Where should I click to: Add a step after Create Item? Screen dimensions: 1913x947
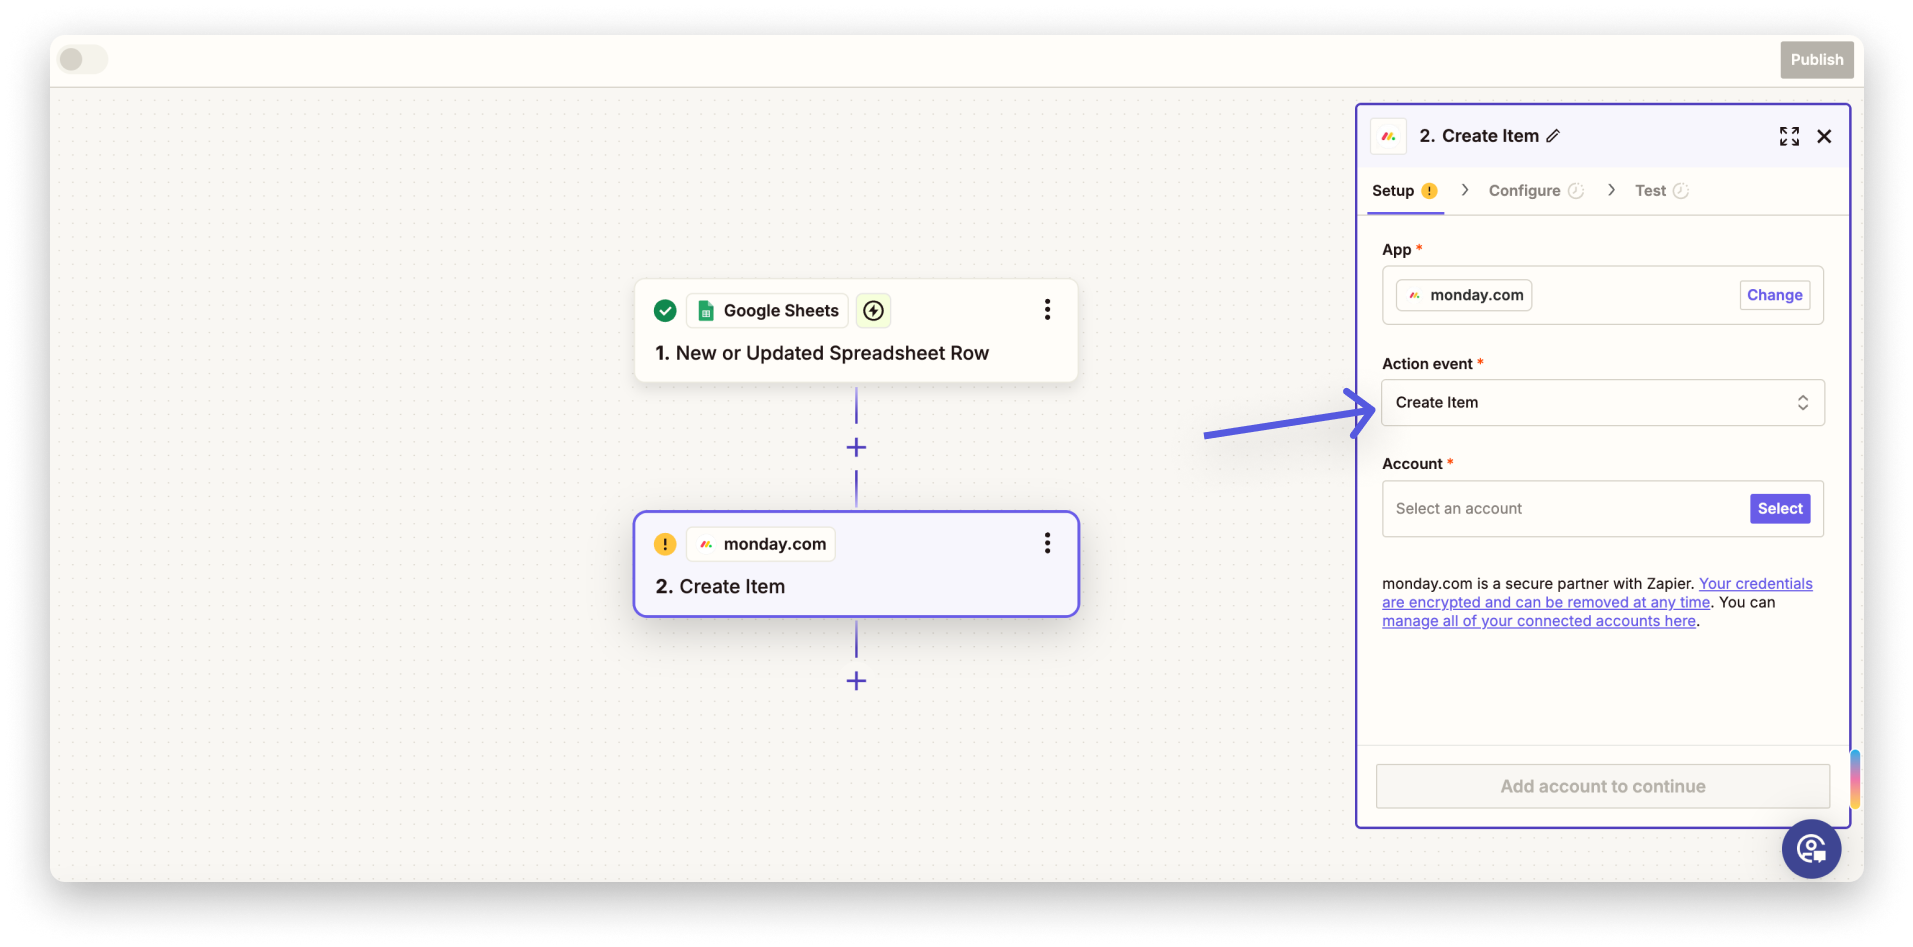[856, 681]
